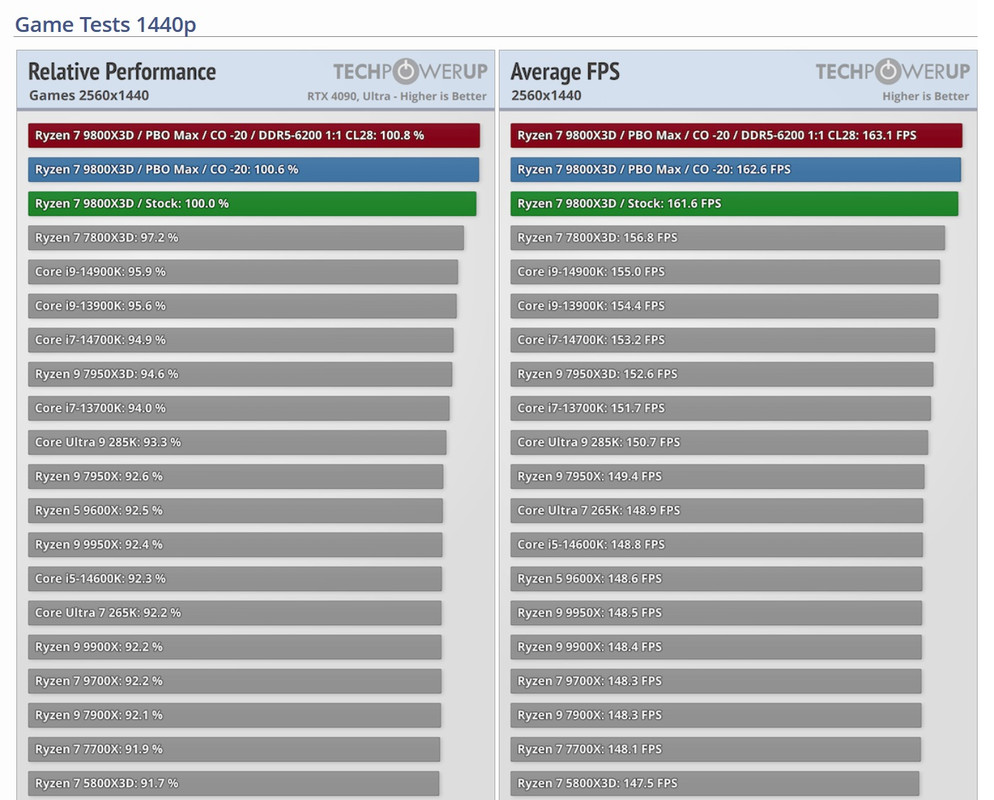Click the Ryzen 7 7700X: 91.9 % bar
Image resolution: width=994 pixels, height=800 pixels.
(234, 750)
